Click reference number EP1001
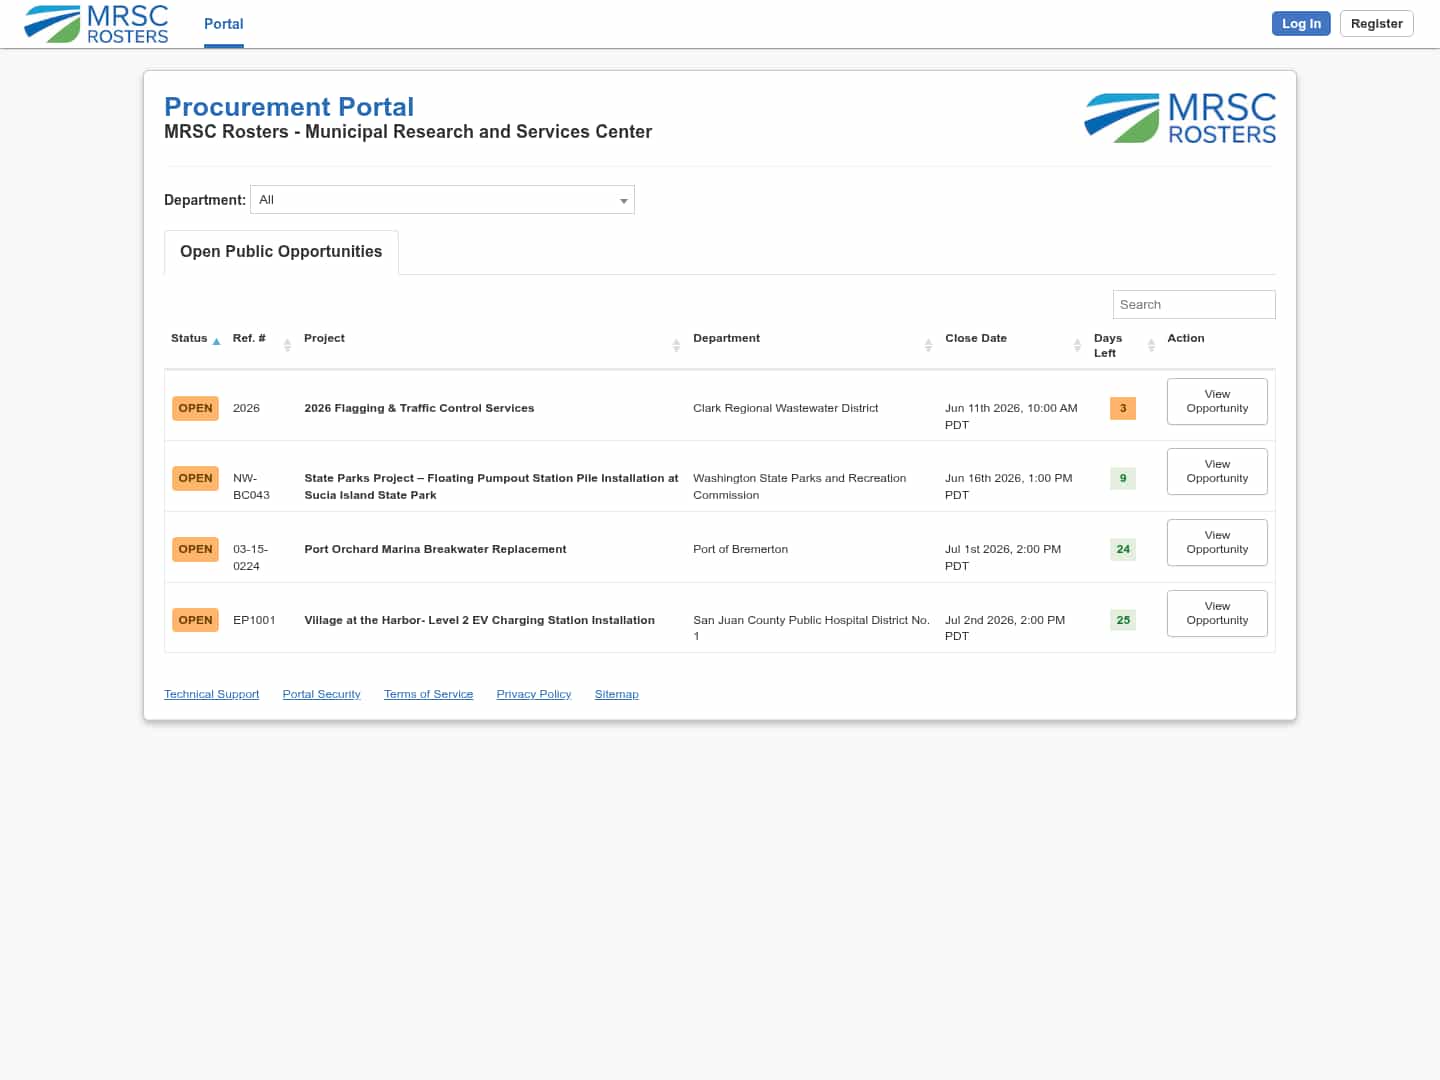This screenshot has height=1080, width=1440. tap(254, 620)
